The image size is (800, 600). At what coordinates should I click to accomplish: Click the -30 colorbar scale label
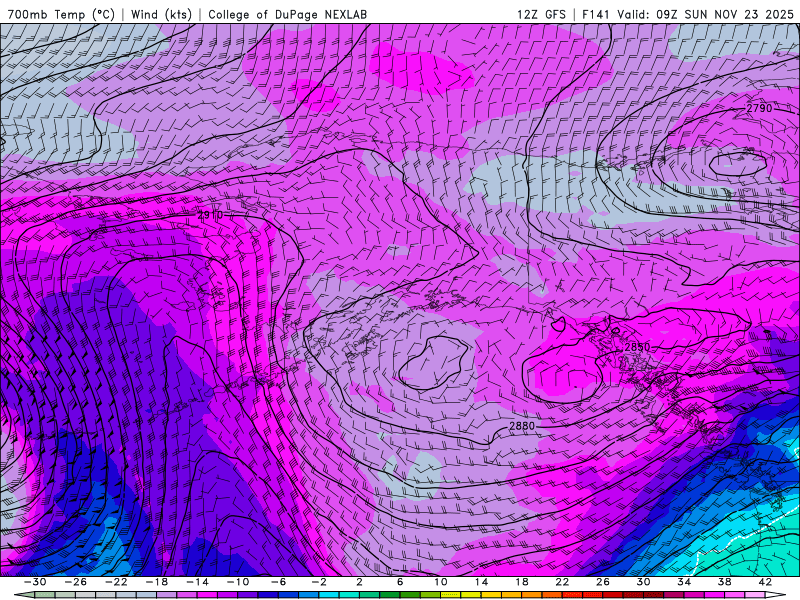[35, 582]
